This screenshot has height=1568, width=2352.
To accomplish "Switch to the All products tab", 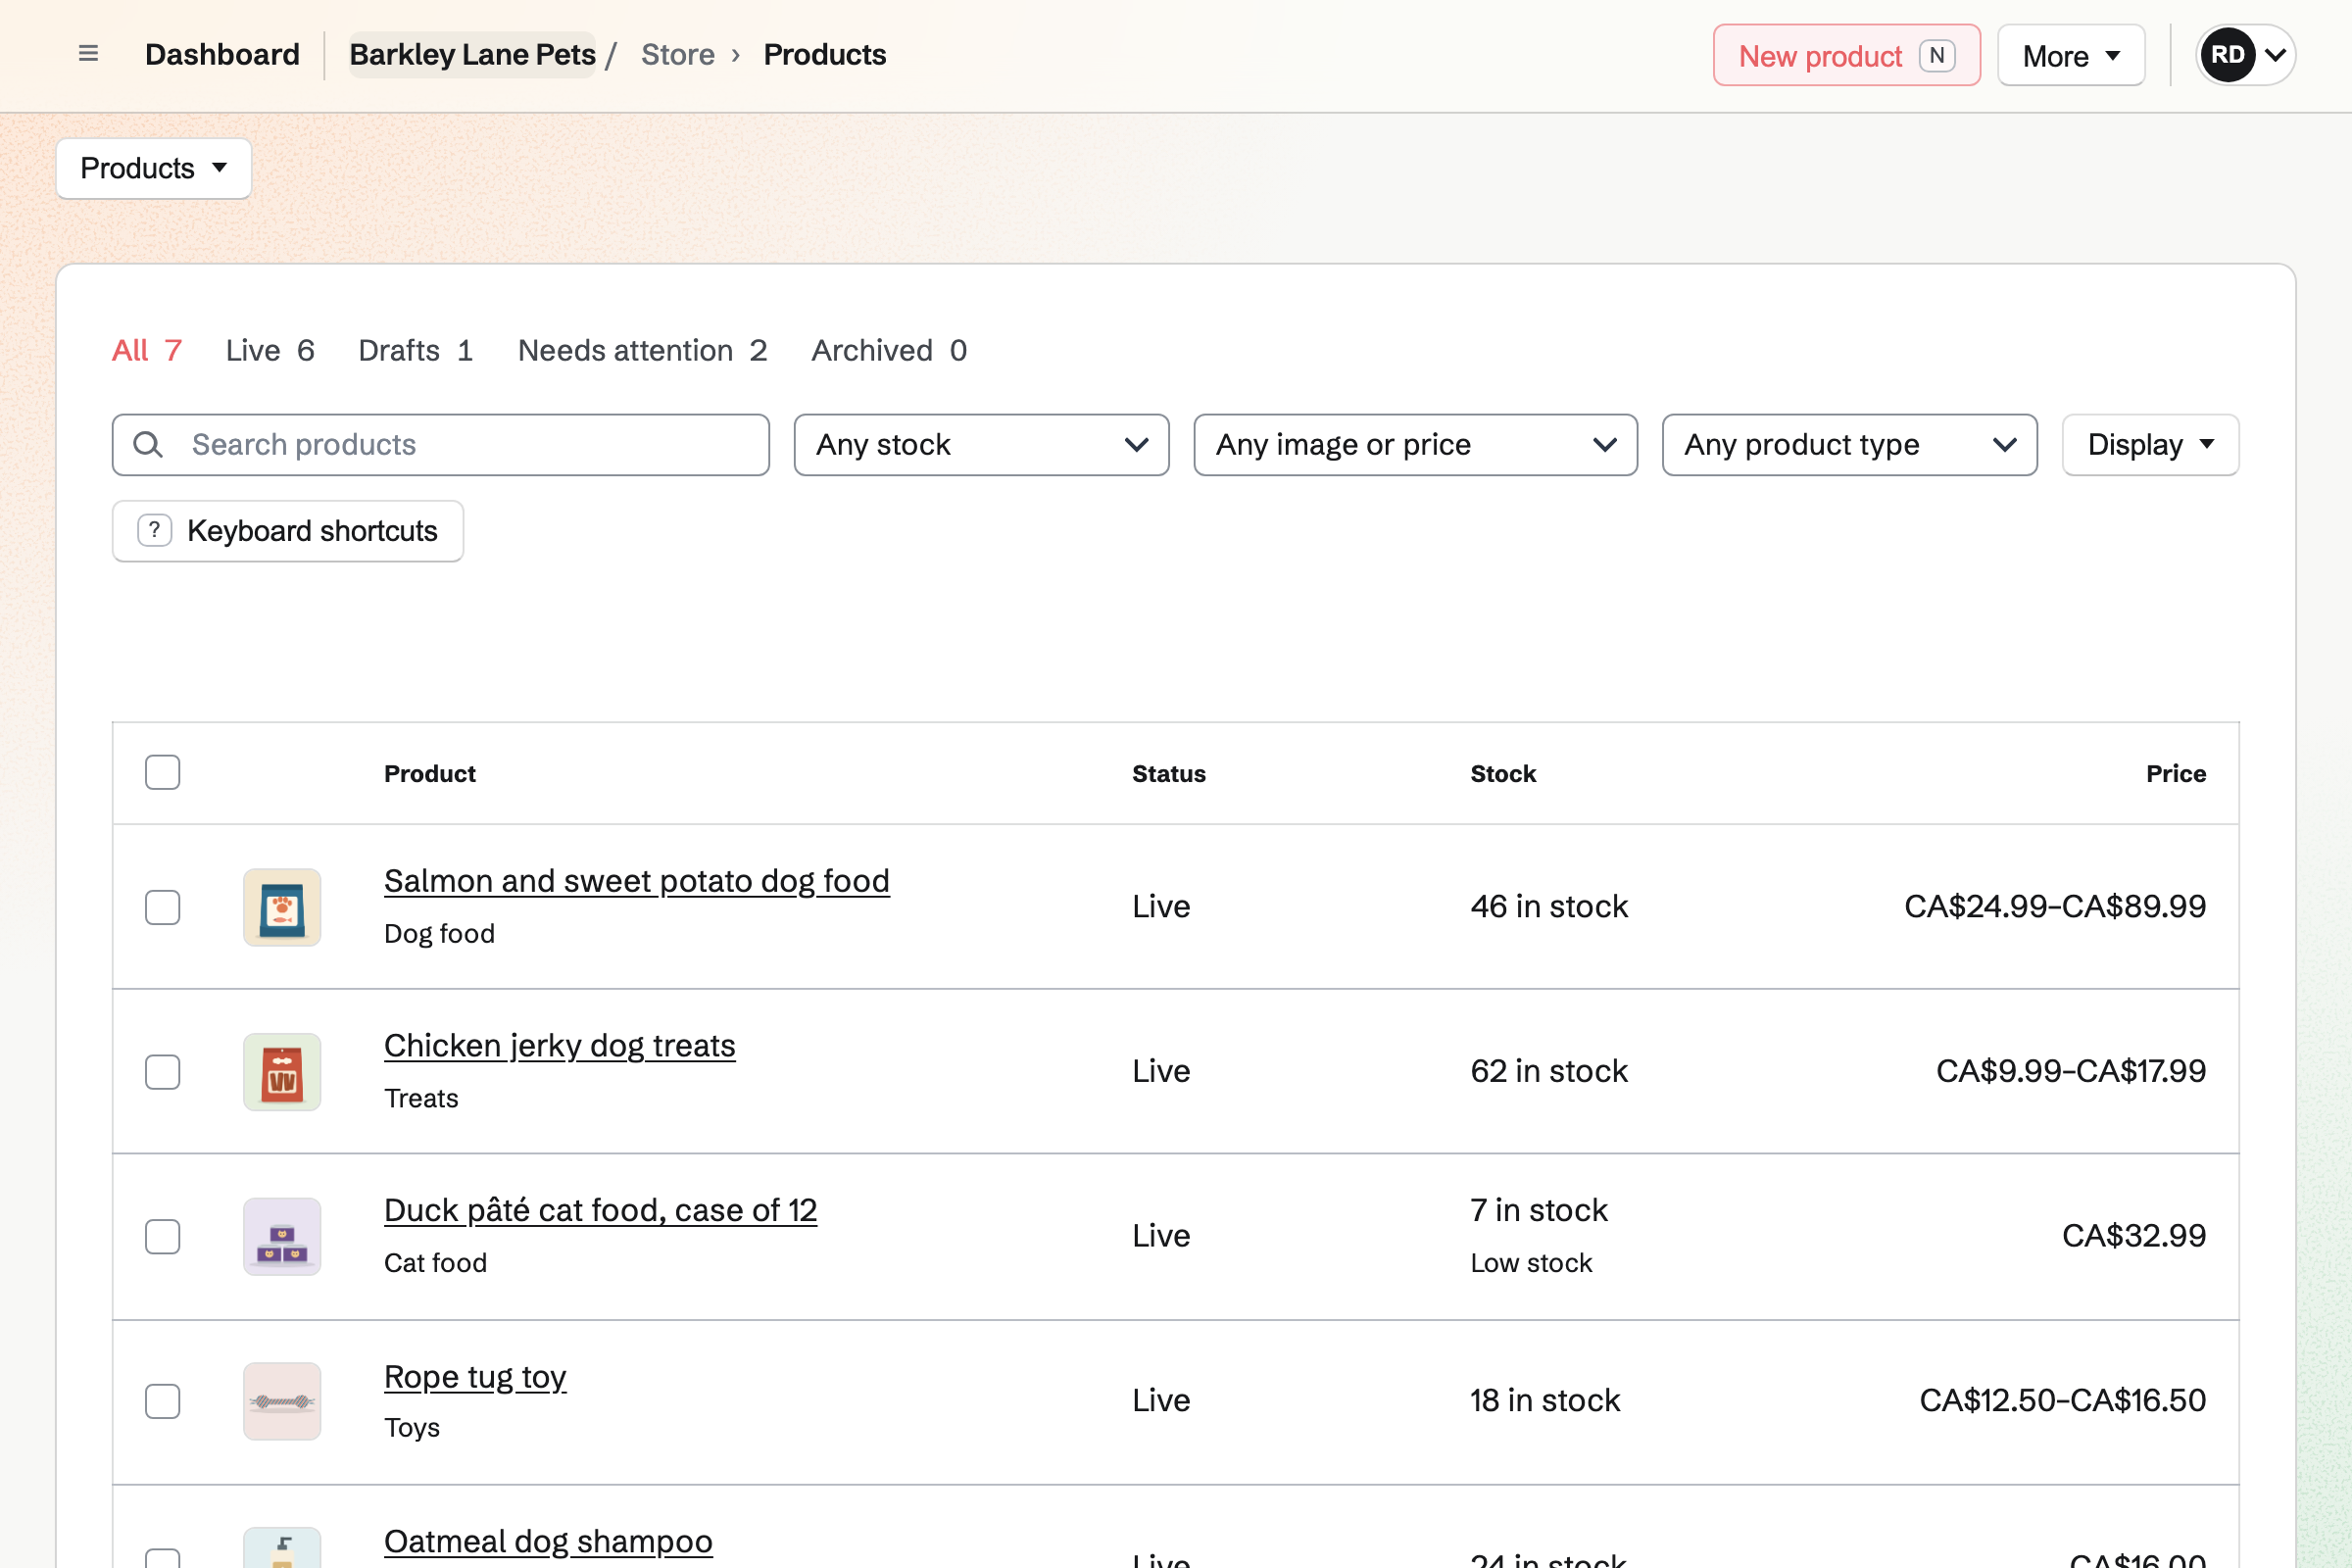I will pyautogui.click(x=147, y=351).
